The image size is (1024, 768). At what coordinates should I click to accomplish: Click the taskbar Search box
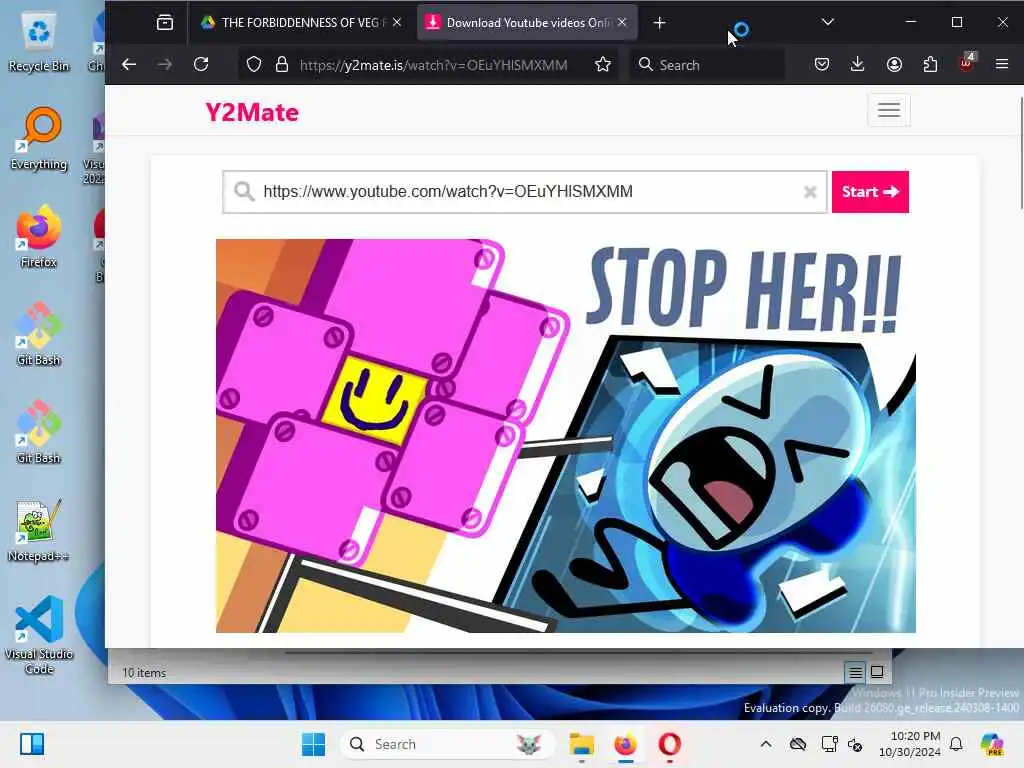click(x=447, y=744)
